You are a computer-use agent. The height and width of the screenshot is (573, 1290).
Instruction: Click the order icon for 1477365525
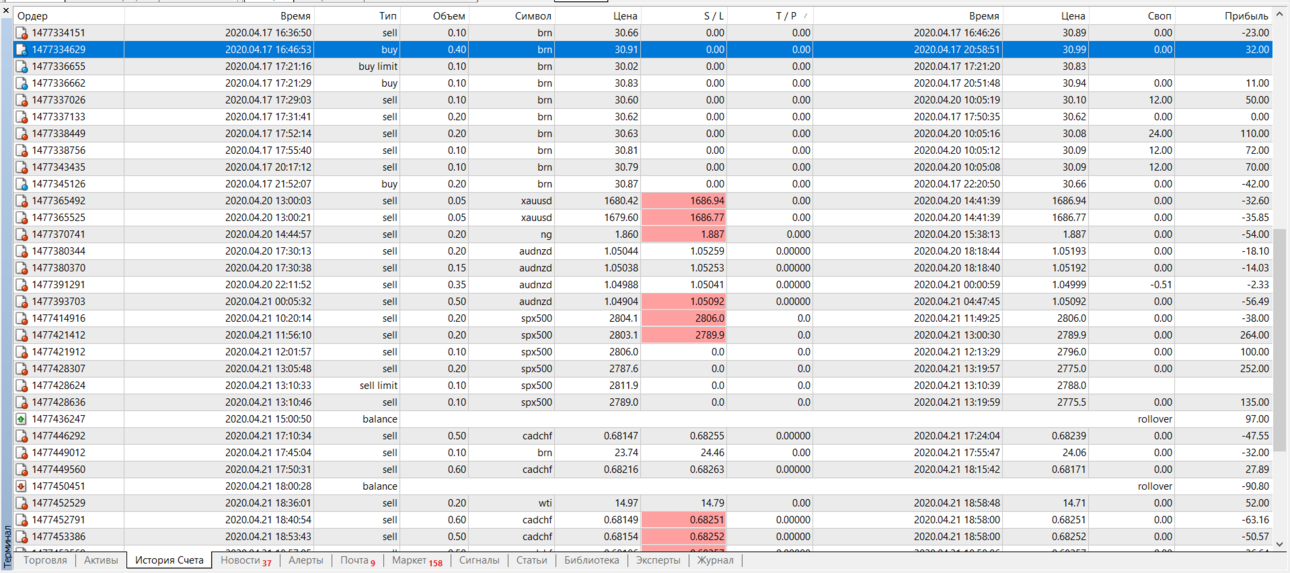(21, 217)
